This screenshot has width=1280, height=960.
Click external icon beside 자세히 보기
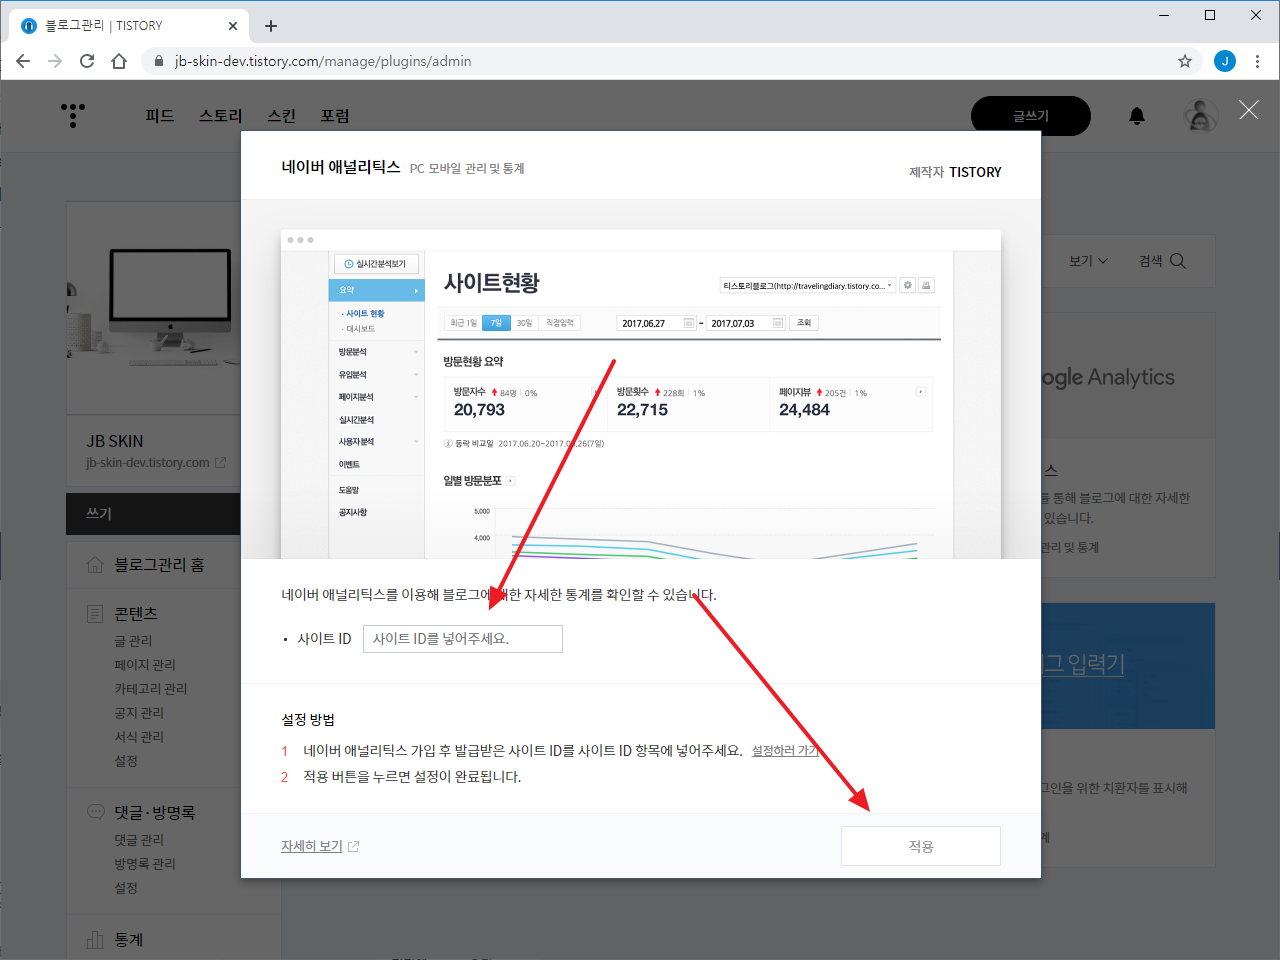coord(353,846)
